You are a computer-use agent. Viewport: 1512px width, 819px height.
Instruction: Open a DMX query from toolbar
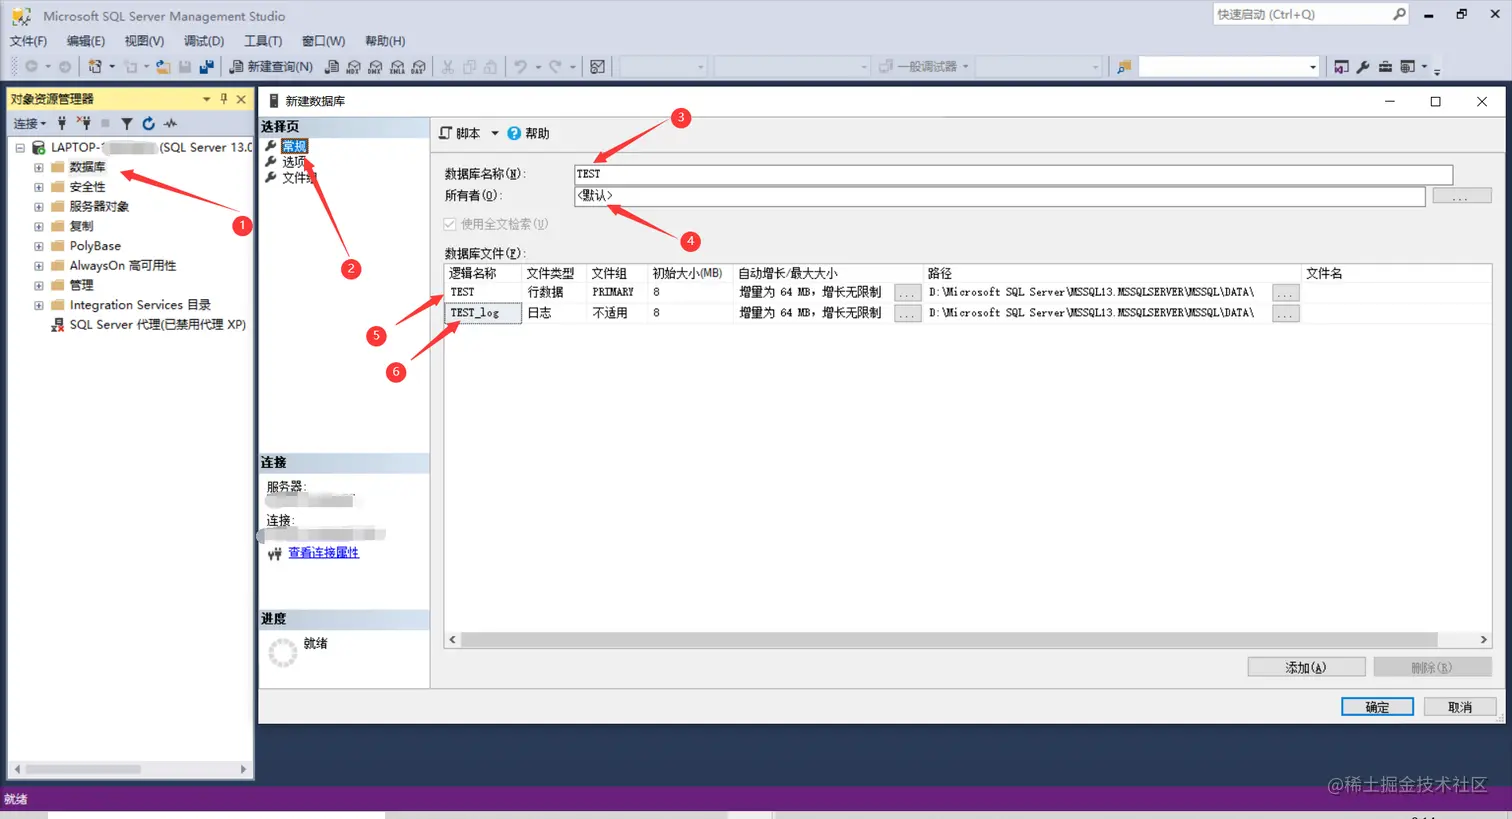[375, 67]
